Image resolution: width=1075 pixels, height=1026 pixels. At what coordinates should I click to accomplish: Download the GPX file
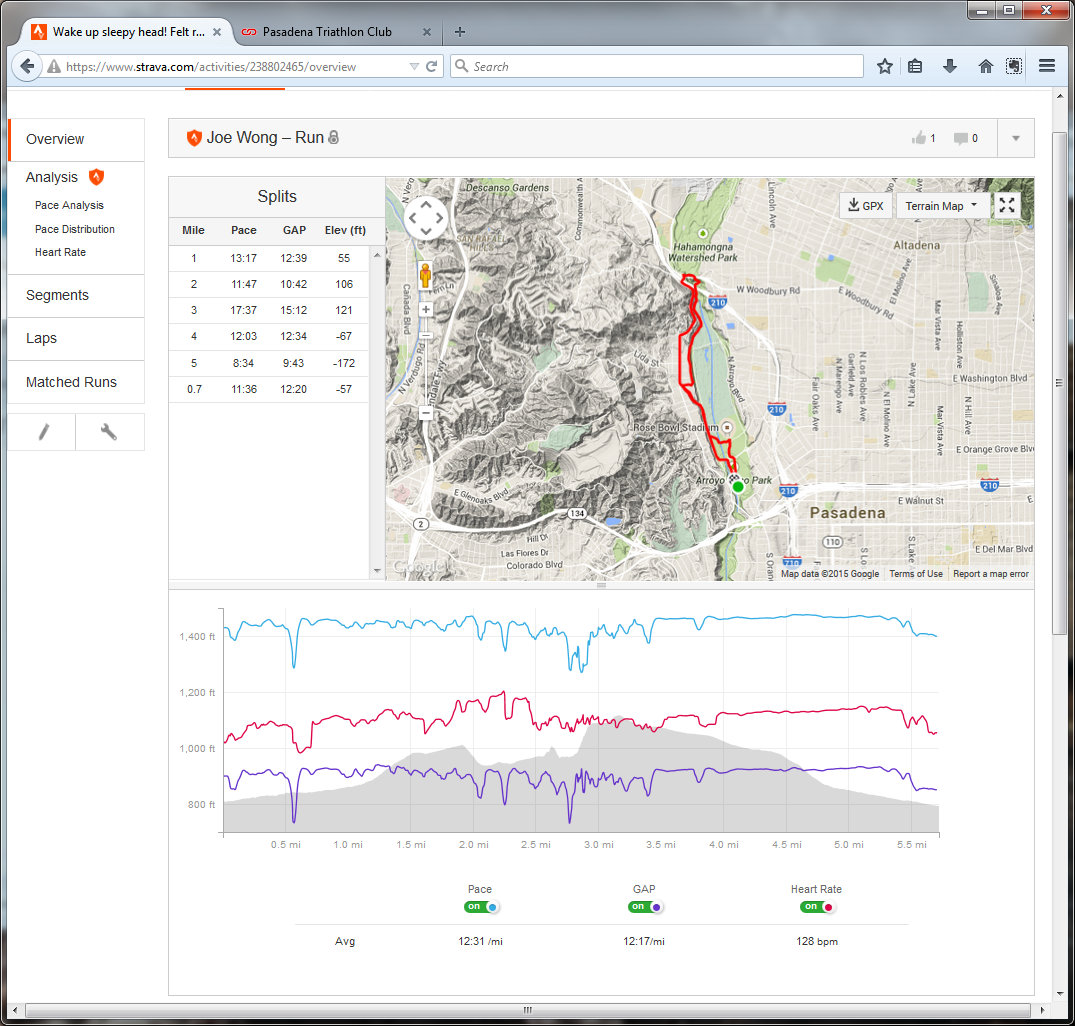[865, 206]
